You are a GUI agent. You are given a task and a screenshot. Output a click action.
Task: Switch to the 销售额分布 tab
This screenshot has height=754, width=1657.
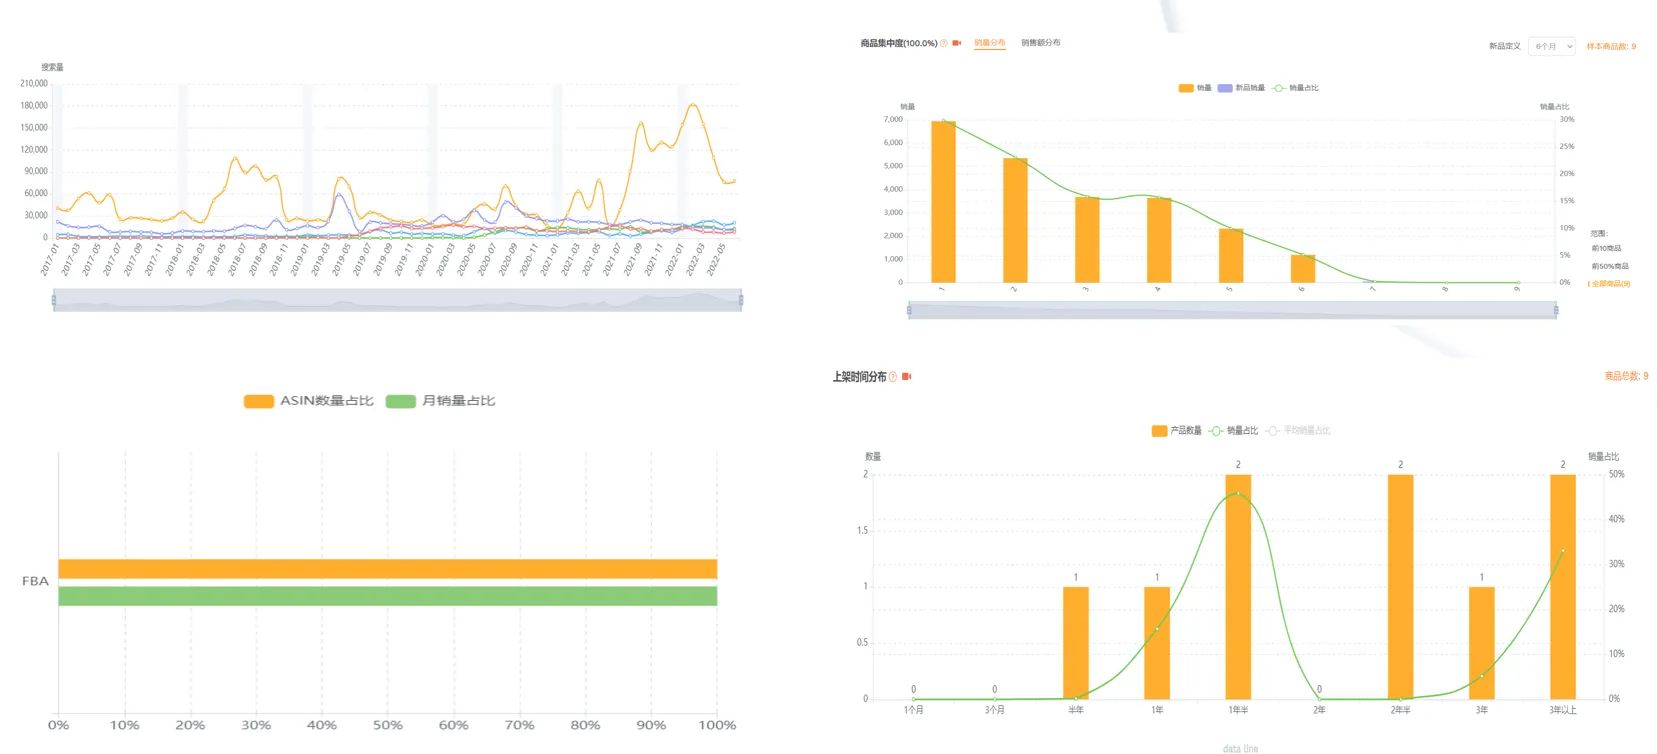1040,43
